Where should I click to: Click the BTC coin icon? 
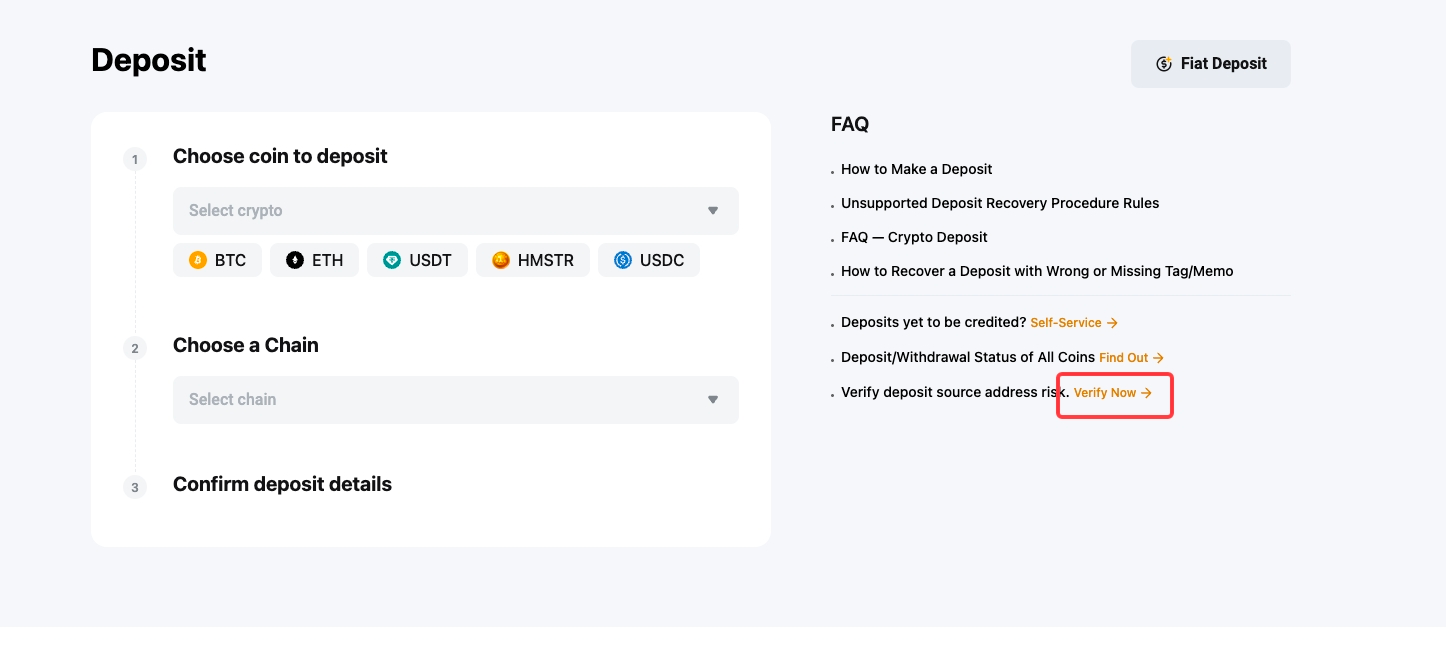click(x=198, y=260)
